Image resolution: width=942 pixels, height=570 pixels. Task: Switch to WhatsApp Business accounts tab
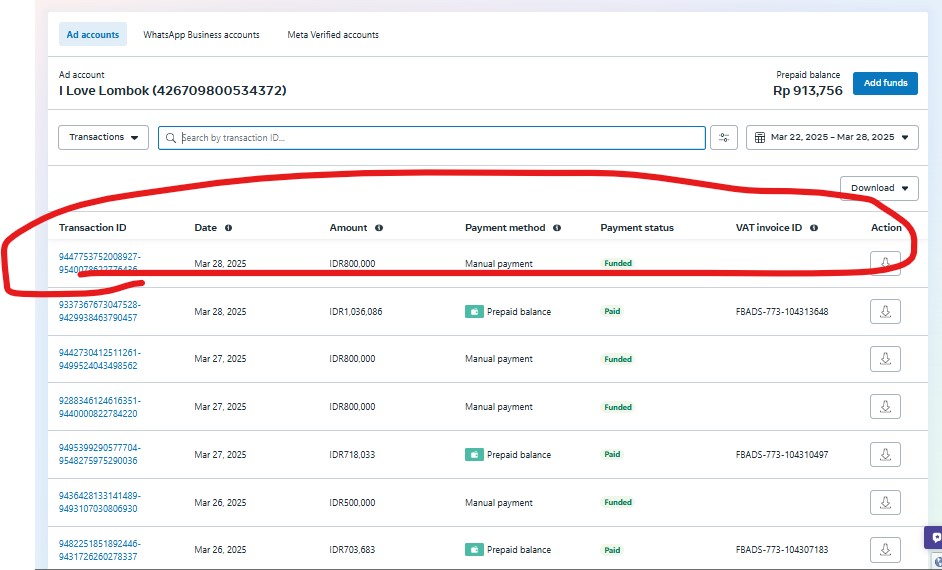coord(201,35)
